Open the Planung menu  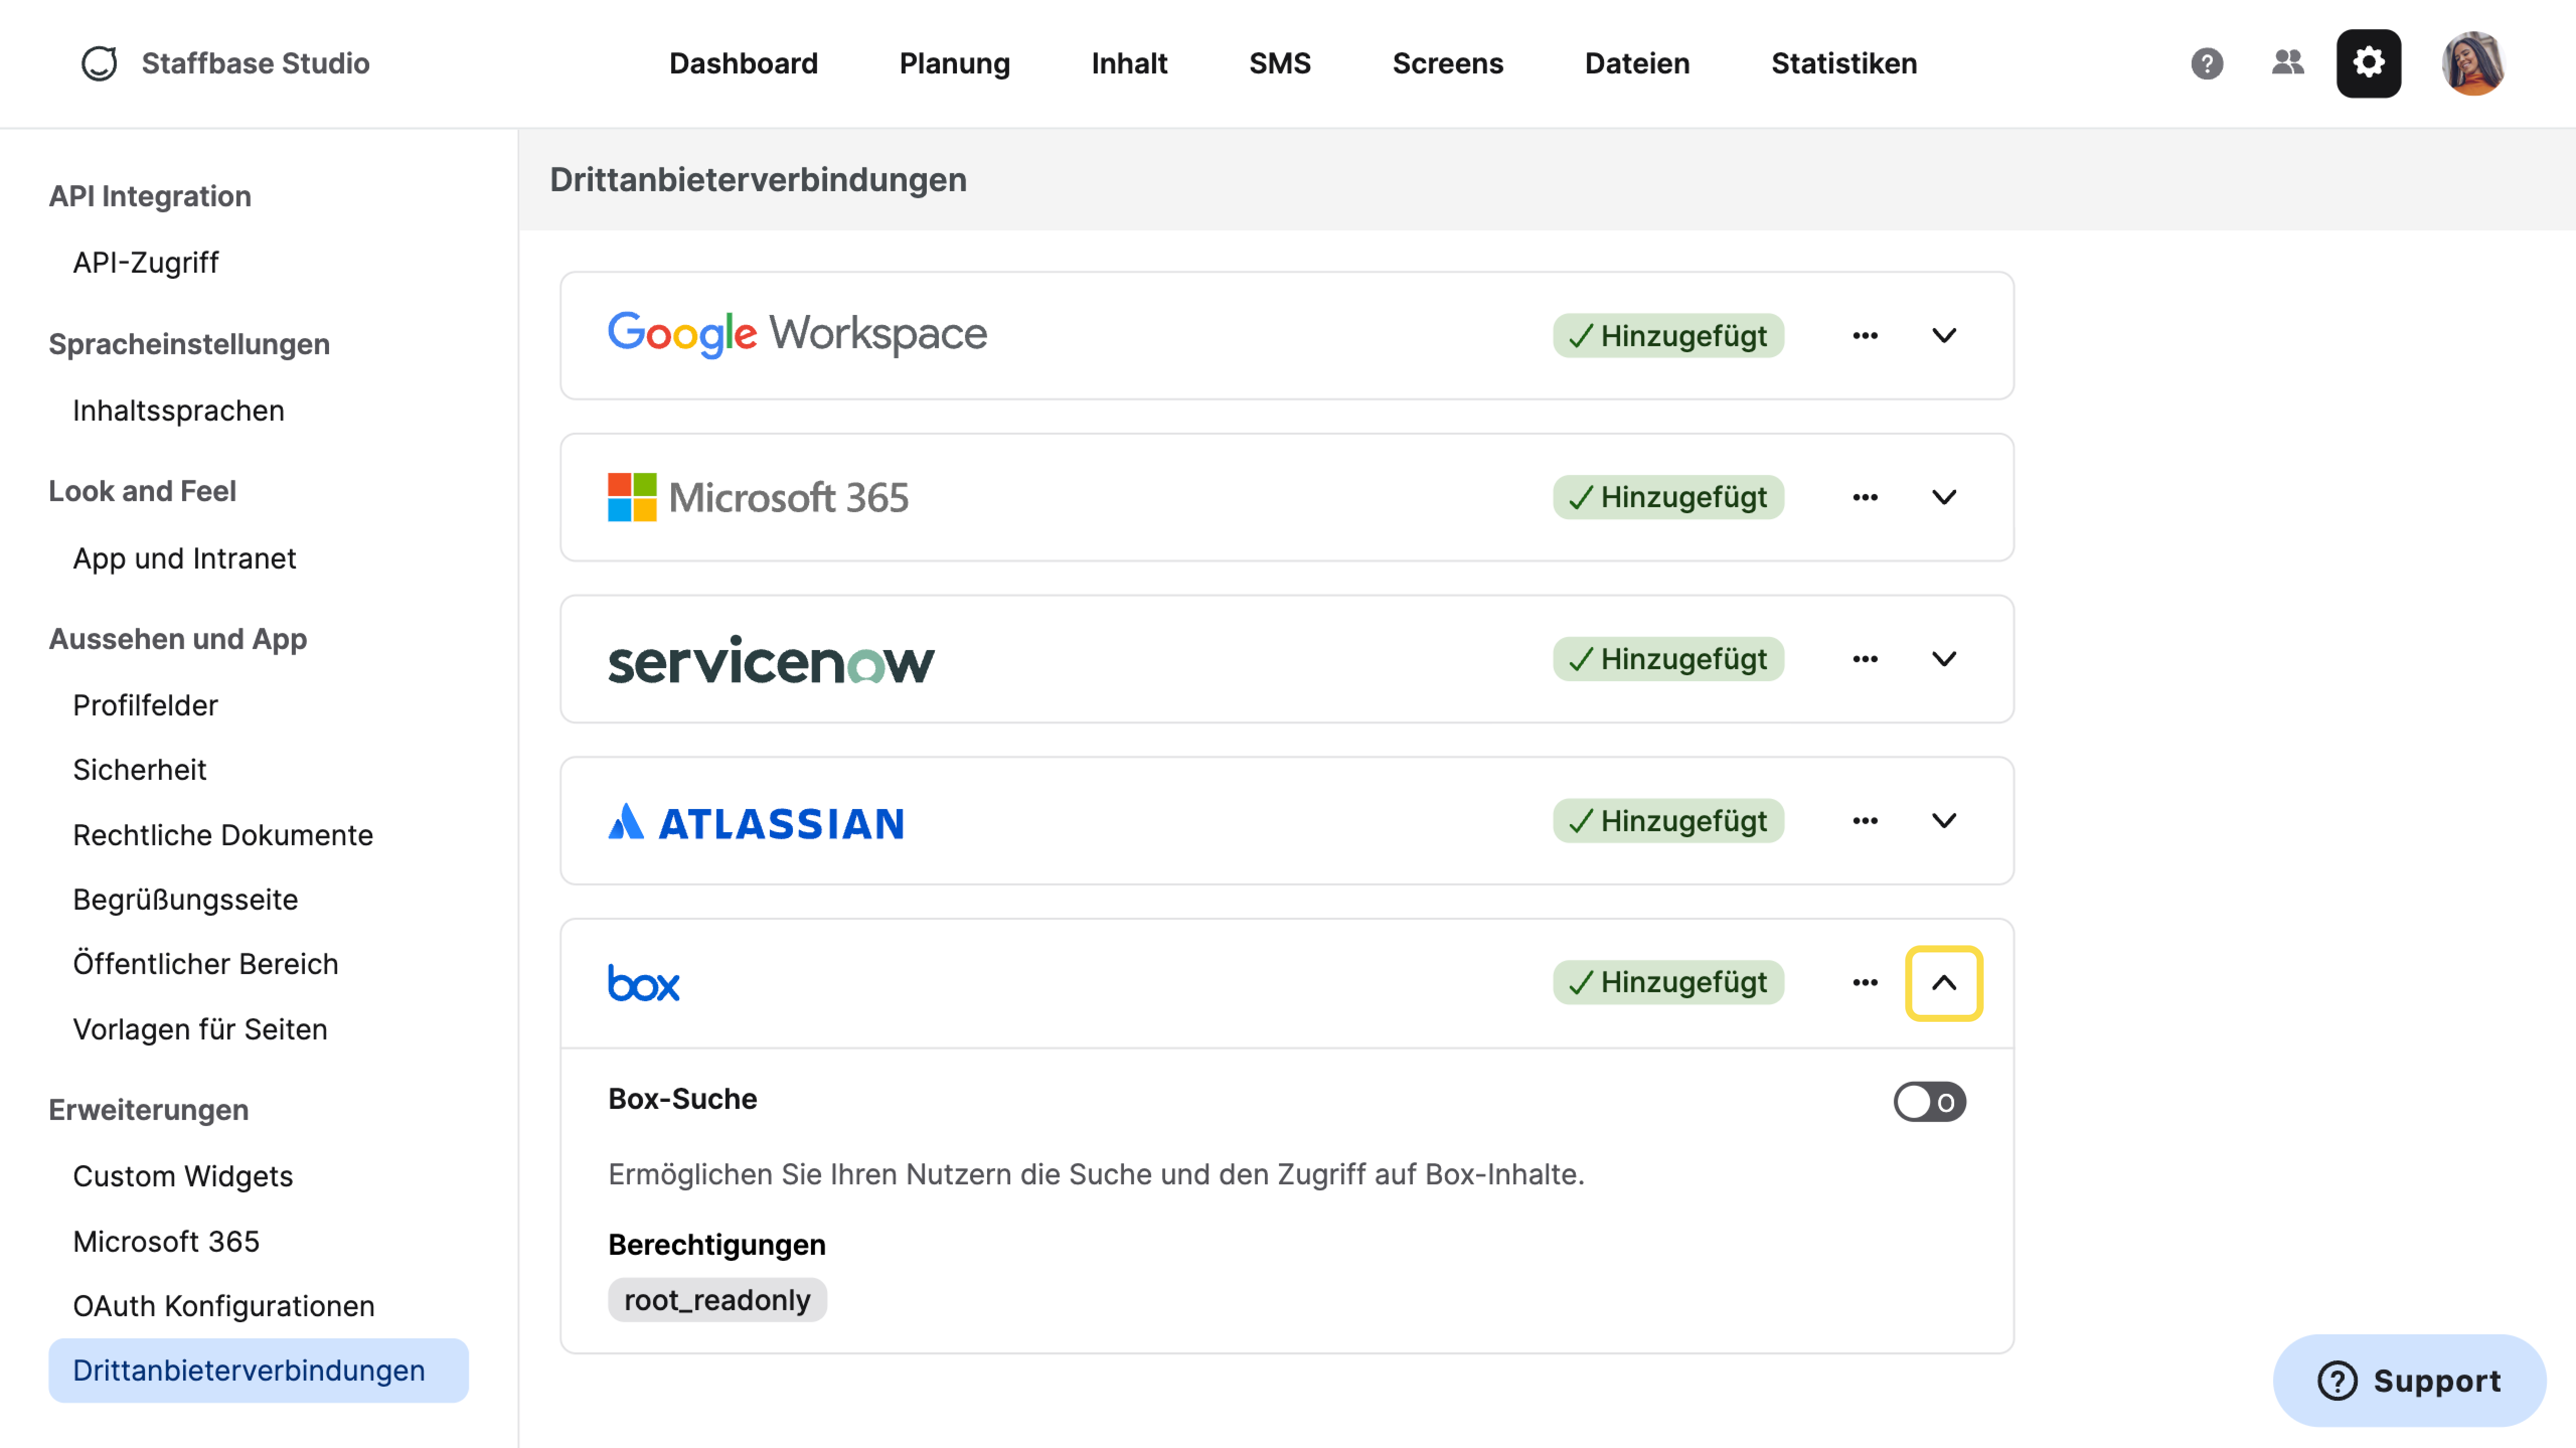pos(954,63)
